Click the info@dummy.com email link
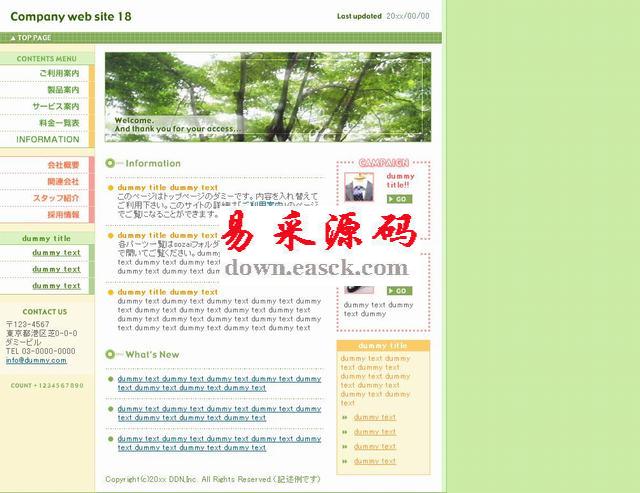 36,360
